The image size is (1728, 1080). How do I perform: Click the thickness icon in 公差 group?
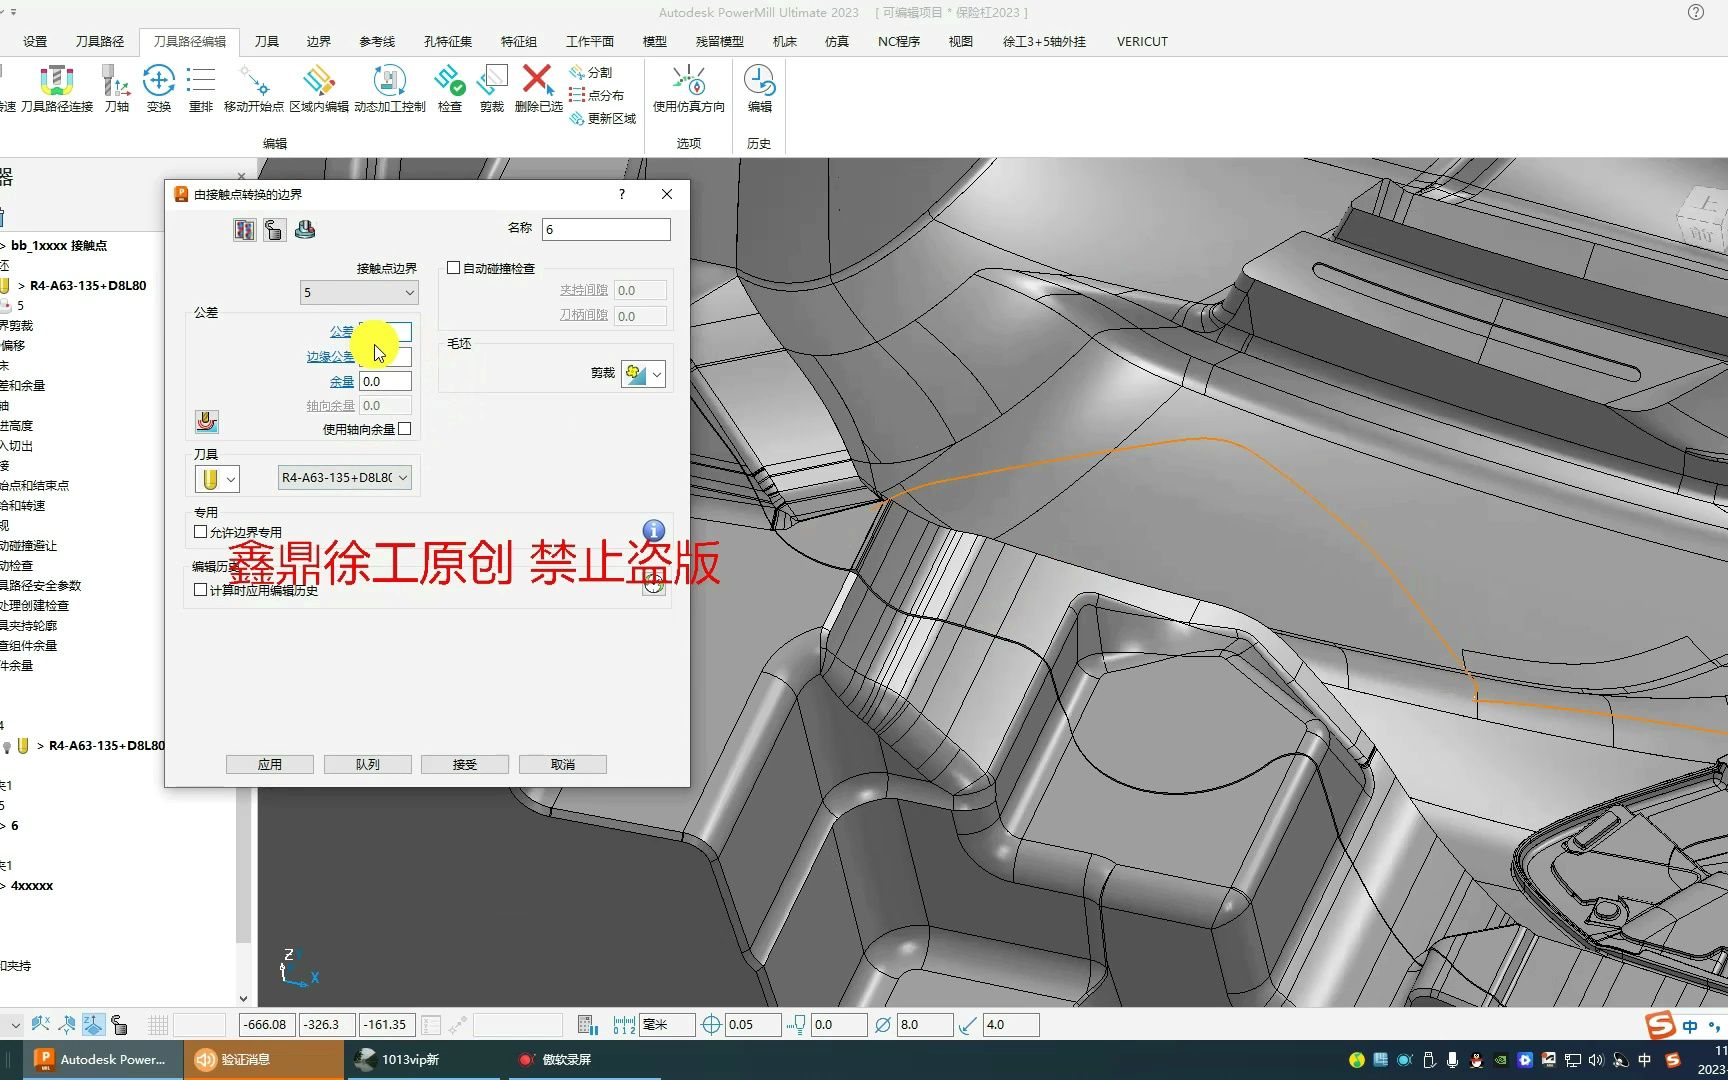click(207, 422)
